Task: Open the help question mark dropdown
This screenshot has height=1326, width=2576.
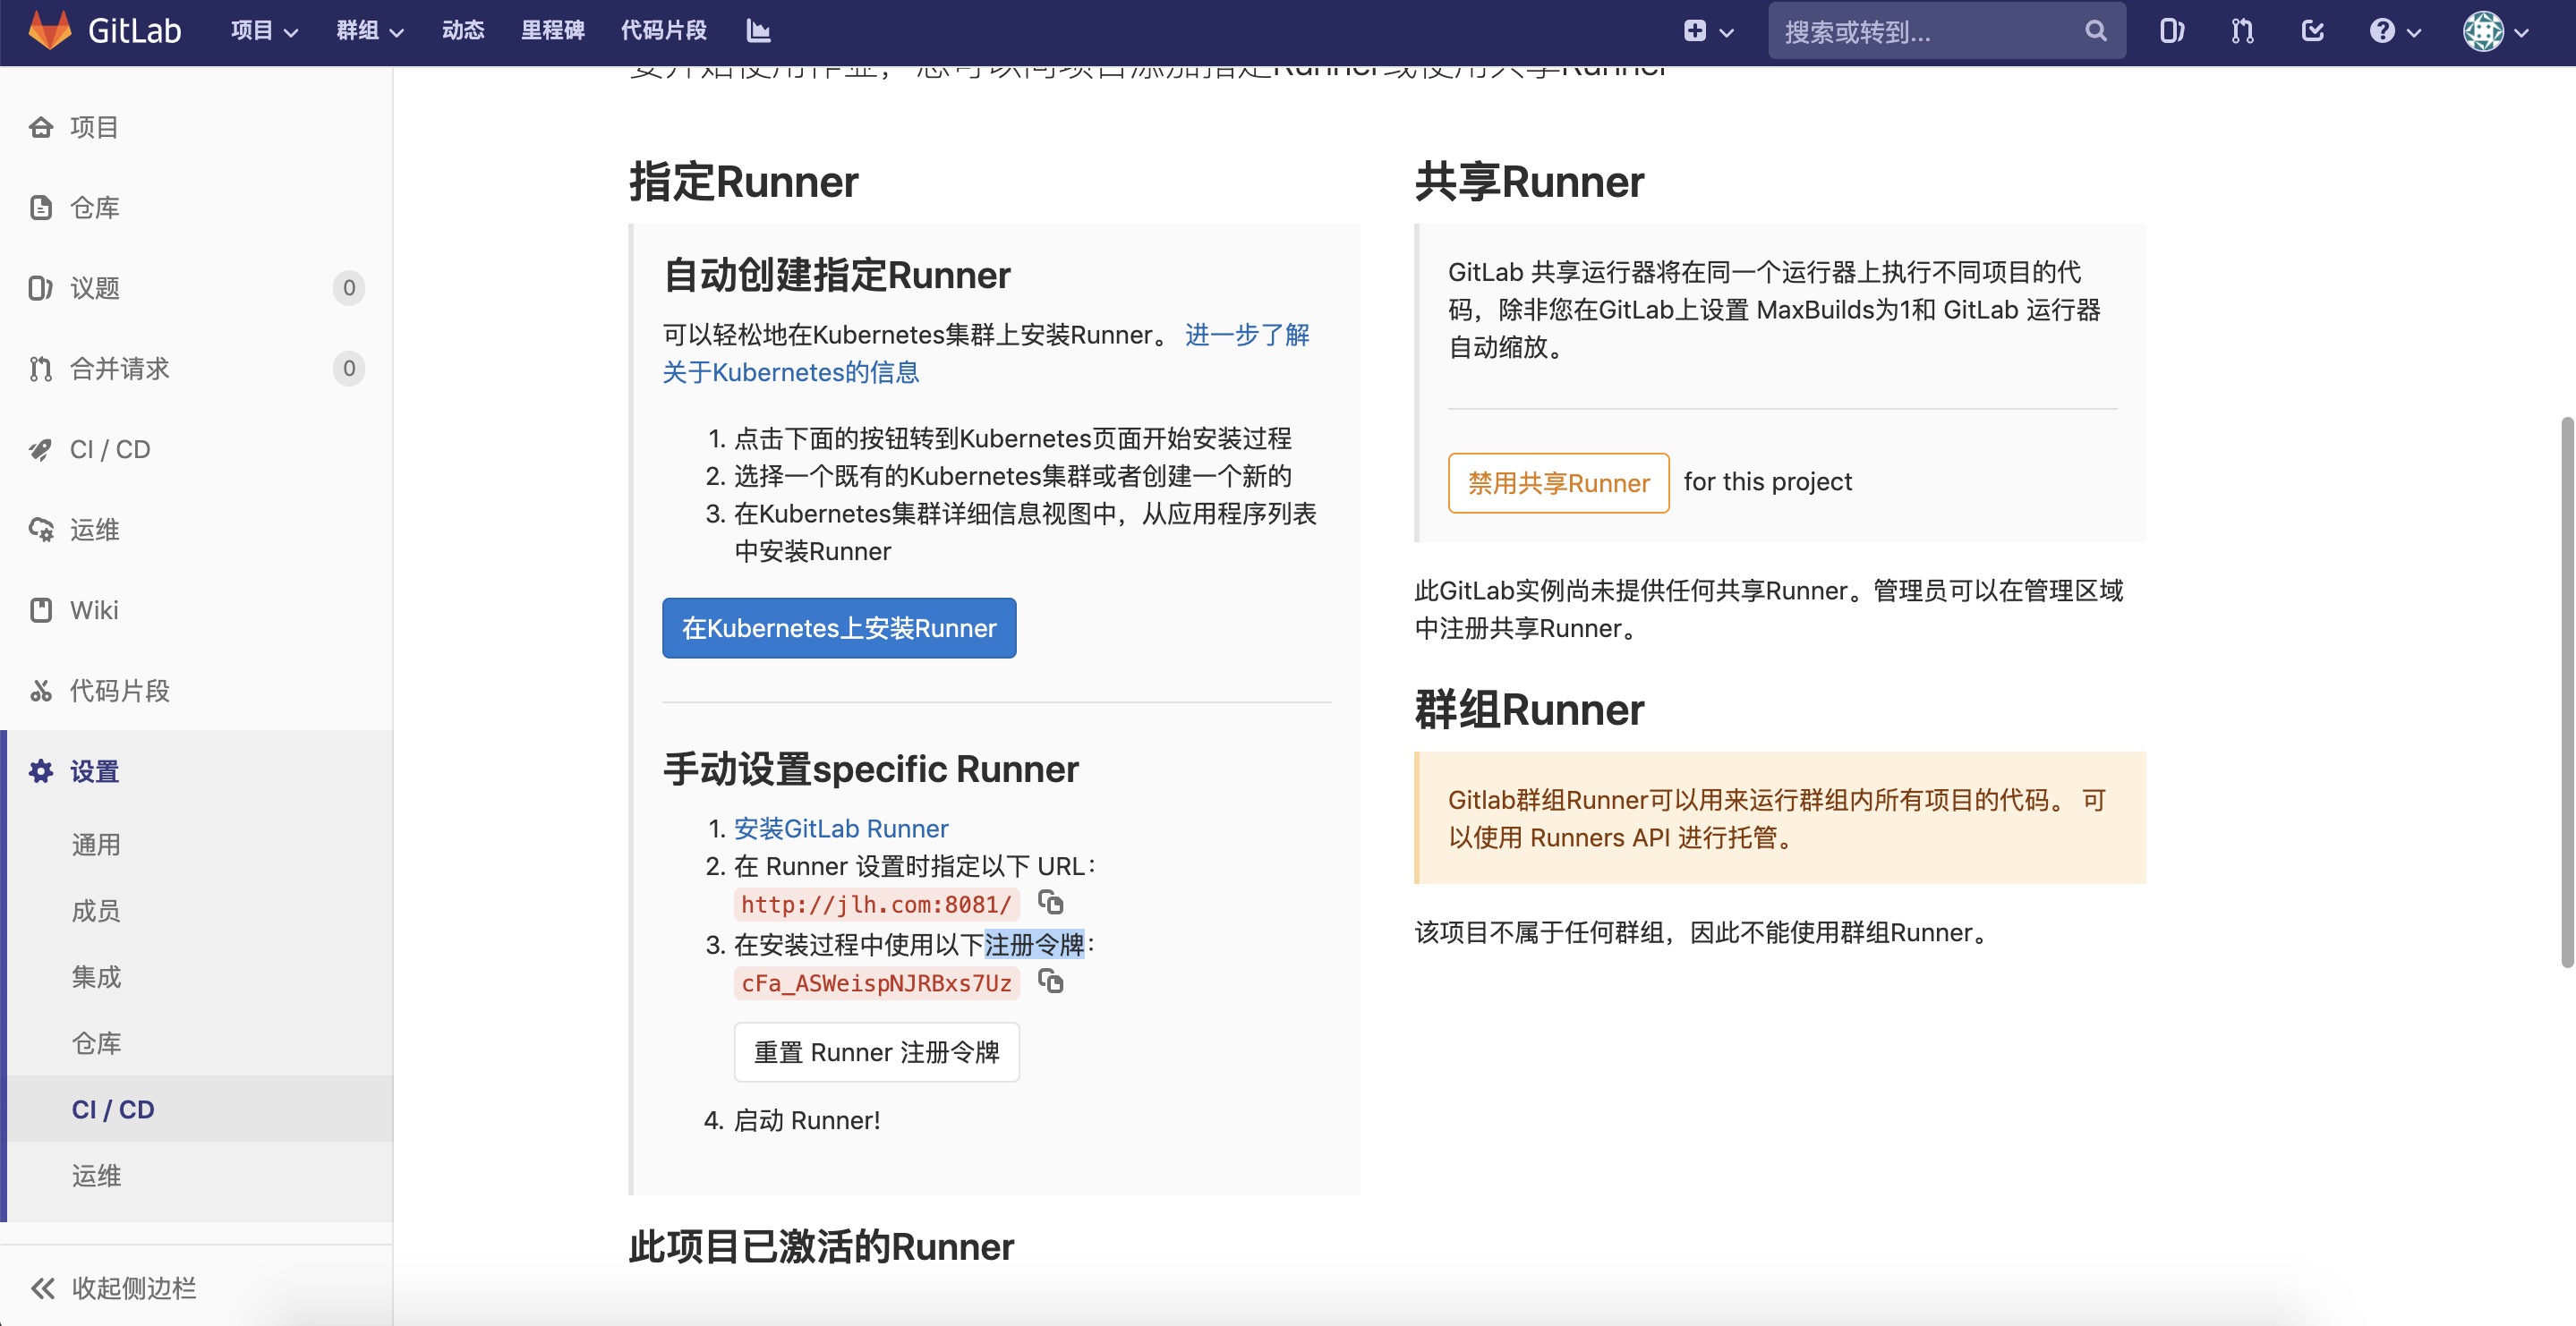Action: (x=2394, y=31)
